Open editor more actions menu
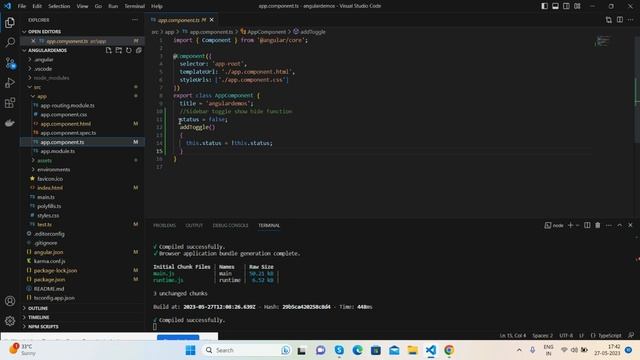The height and width of the screenshot is (360, 640). tap(630, 20)
